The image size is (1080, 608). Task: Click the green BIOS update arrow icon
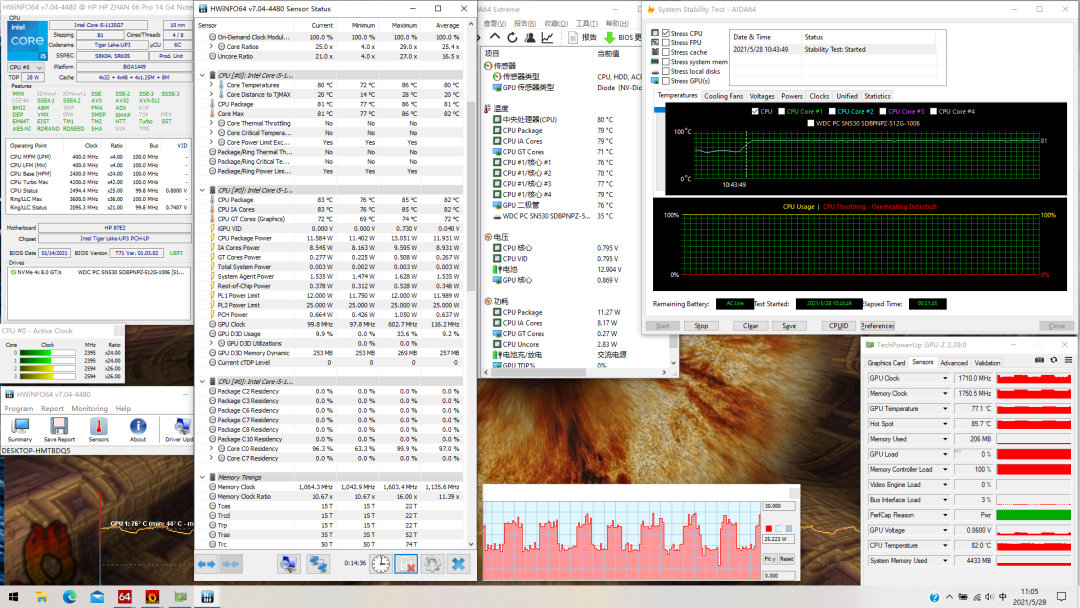tap(610, 37)
